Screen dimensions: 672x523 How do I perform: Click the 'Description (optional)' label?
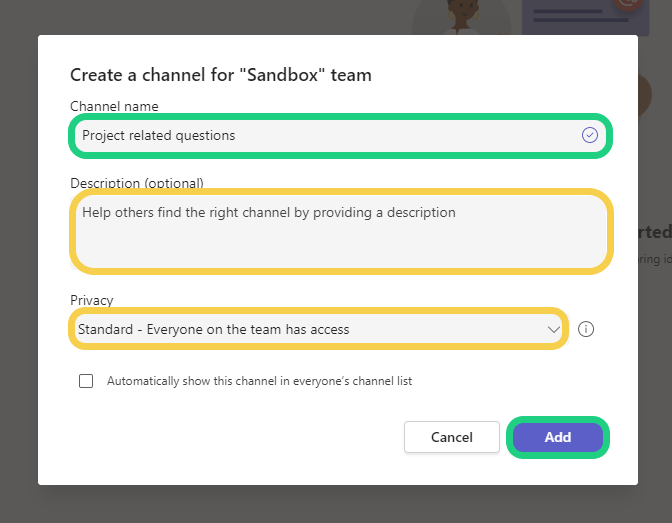click(x=137, y=183)
